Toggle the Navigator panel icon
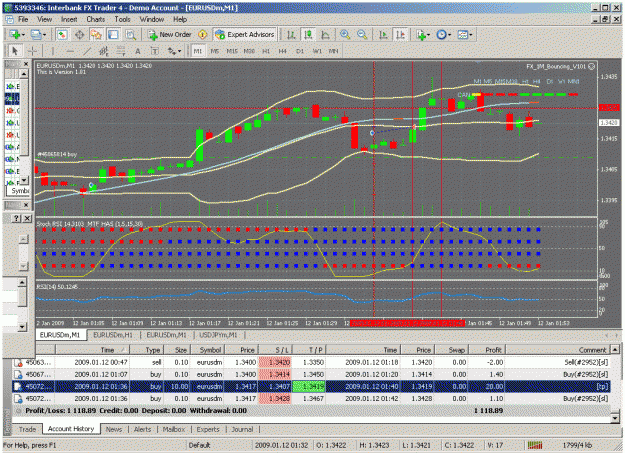Image resolution: width=625 pixels, height=453 pixels. pos(96,35)
